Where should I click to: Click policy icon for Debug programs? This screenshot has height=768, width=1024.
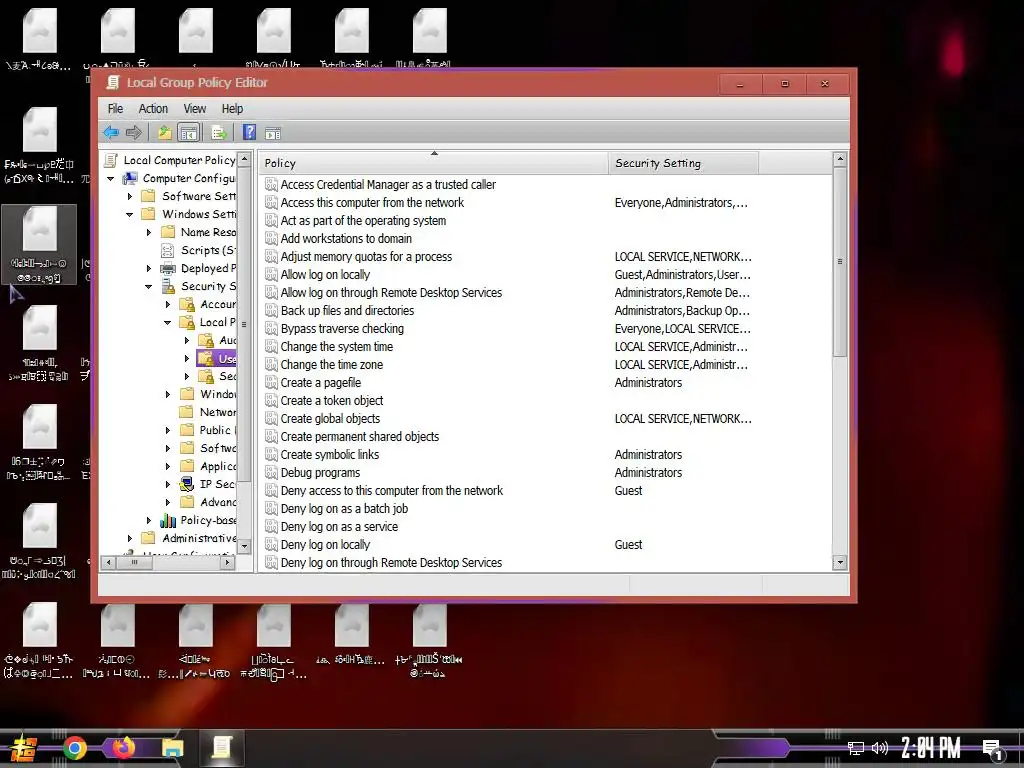pos(271,473)
